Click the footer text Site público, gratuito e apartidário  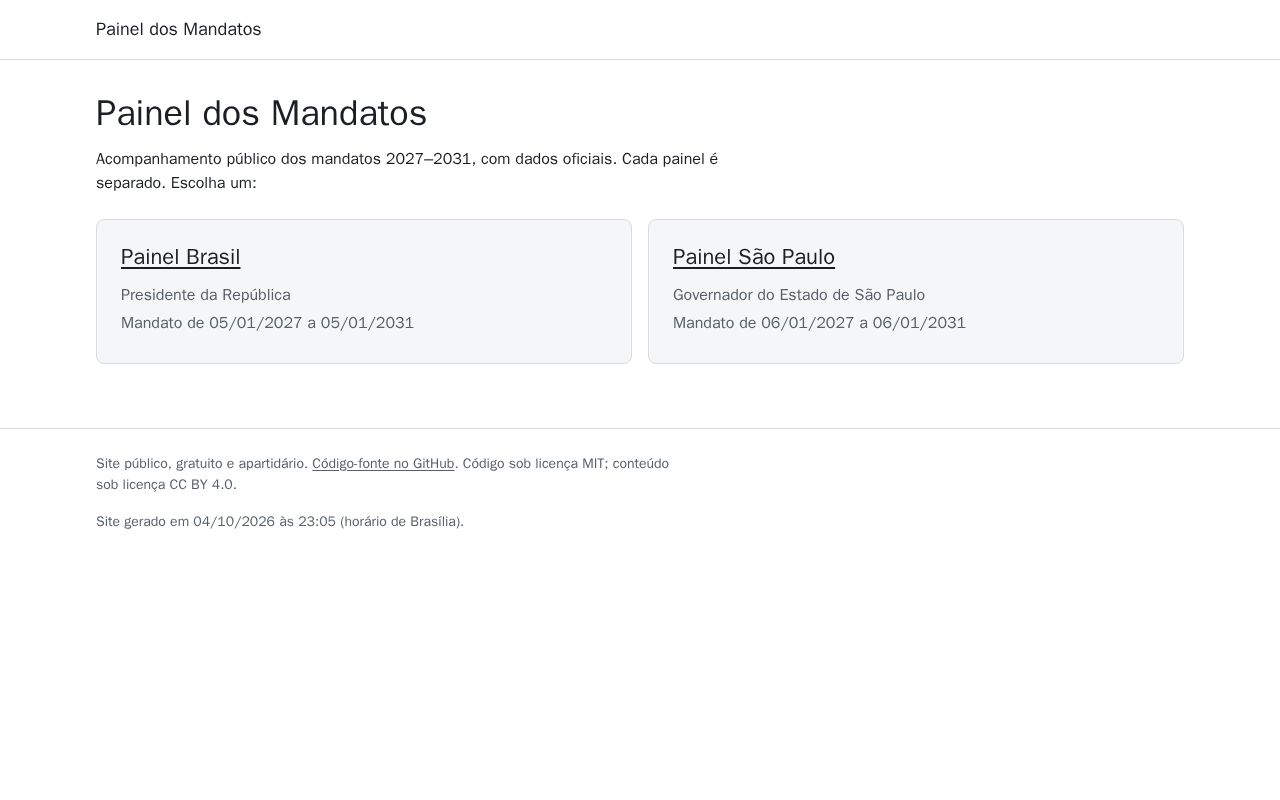pos(202,464)
